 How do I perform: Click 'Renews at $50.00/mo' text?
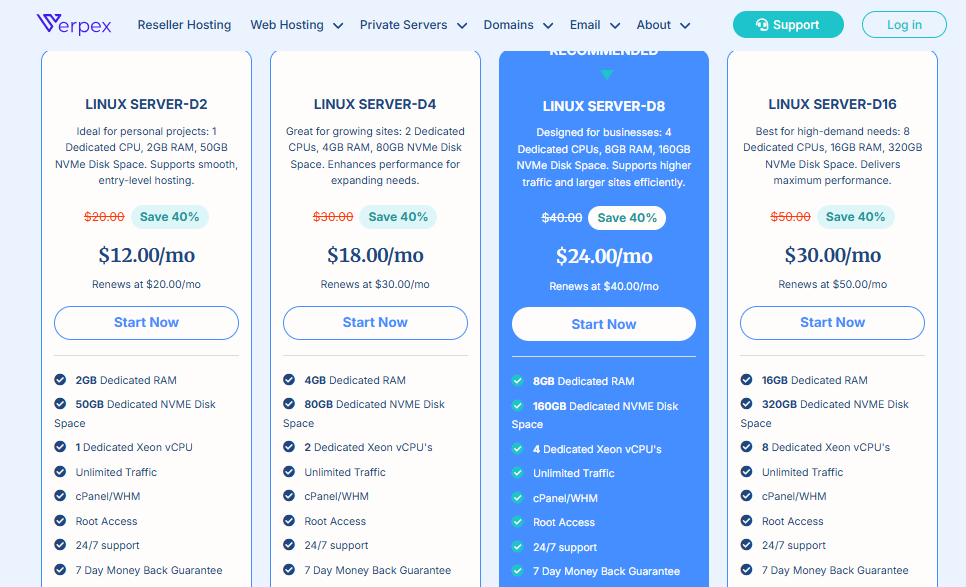click(832, 284)
